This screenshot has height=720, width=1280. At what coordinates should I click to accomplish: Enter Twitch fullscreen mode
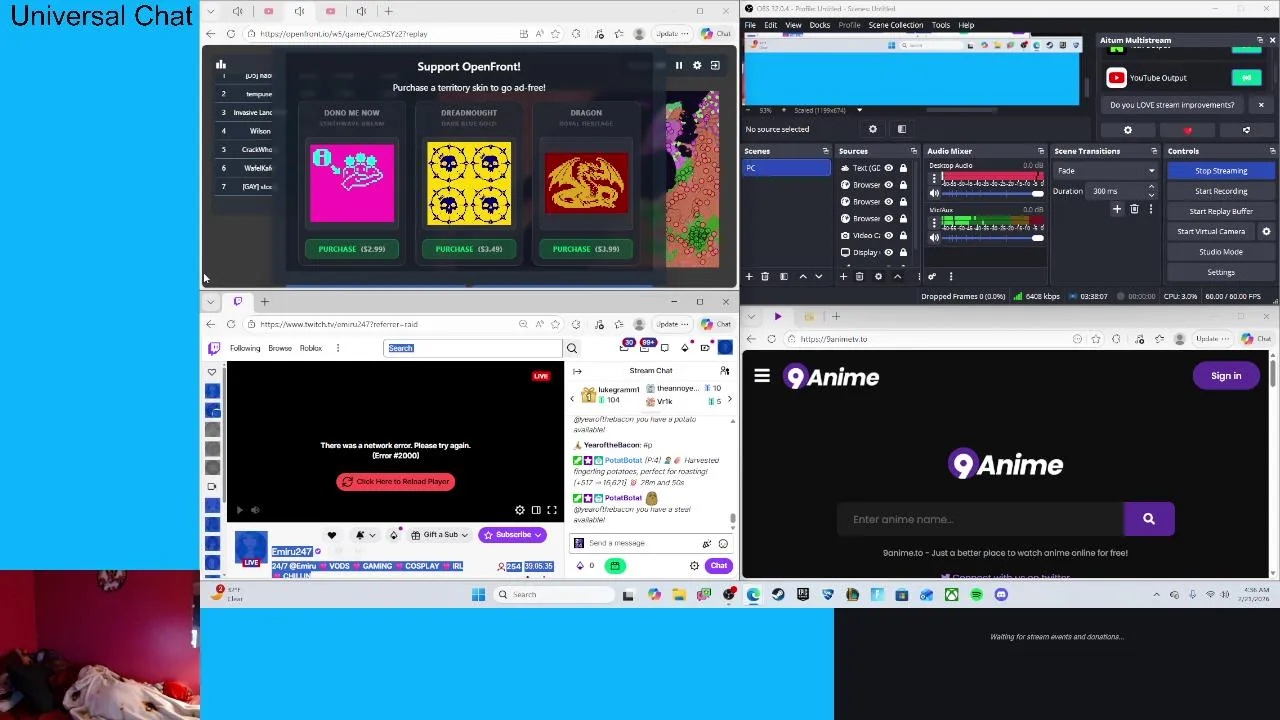click(x=552, y=510)
